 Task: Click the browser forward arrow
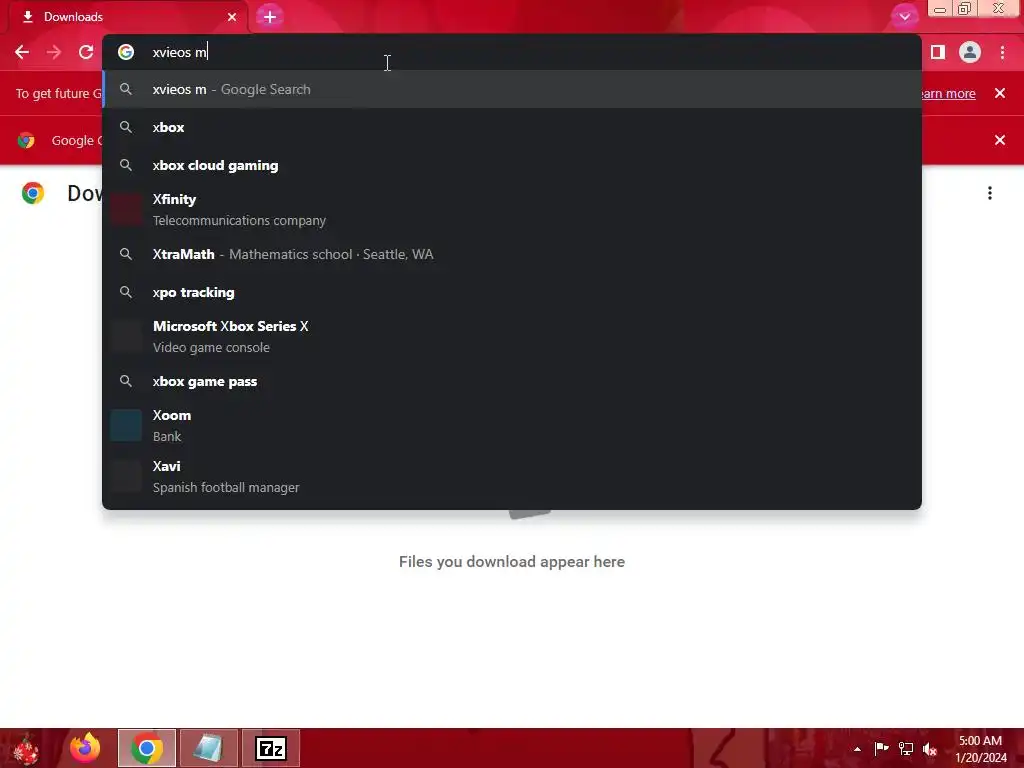click(54, 52)
